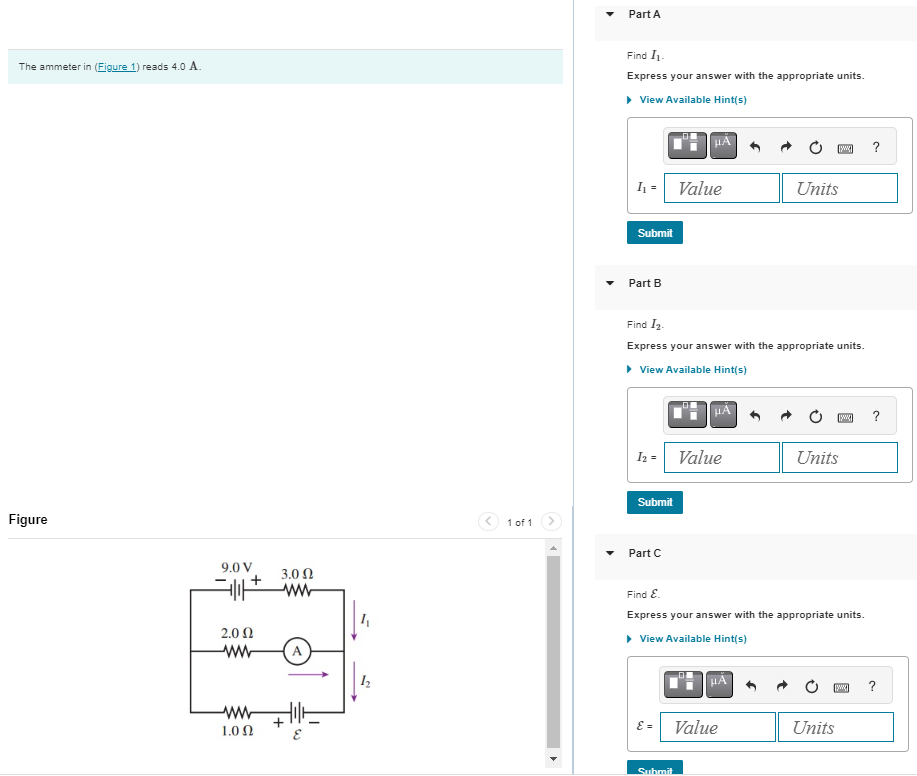Image resolution: width=917 pixels, height=776 pixels.
Task: Redo an entry using Part A toolbar arrow
Action: [x=786, y=147]
